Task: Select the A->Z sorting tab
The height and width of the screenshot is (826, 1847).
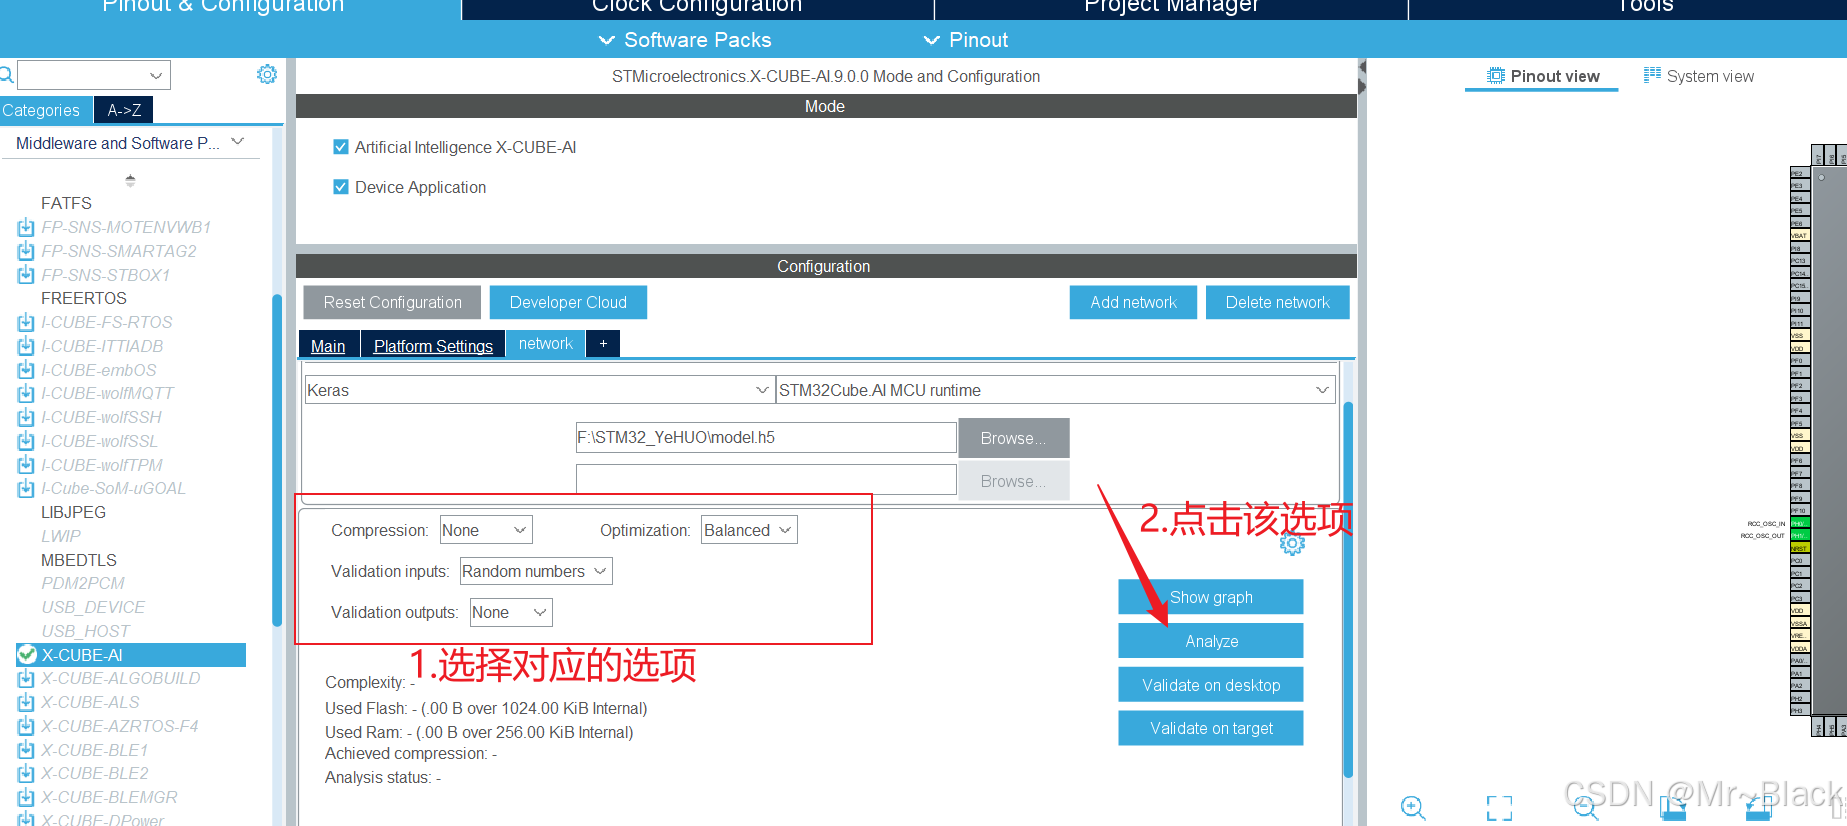Action: coord(124,110)
